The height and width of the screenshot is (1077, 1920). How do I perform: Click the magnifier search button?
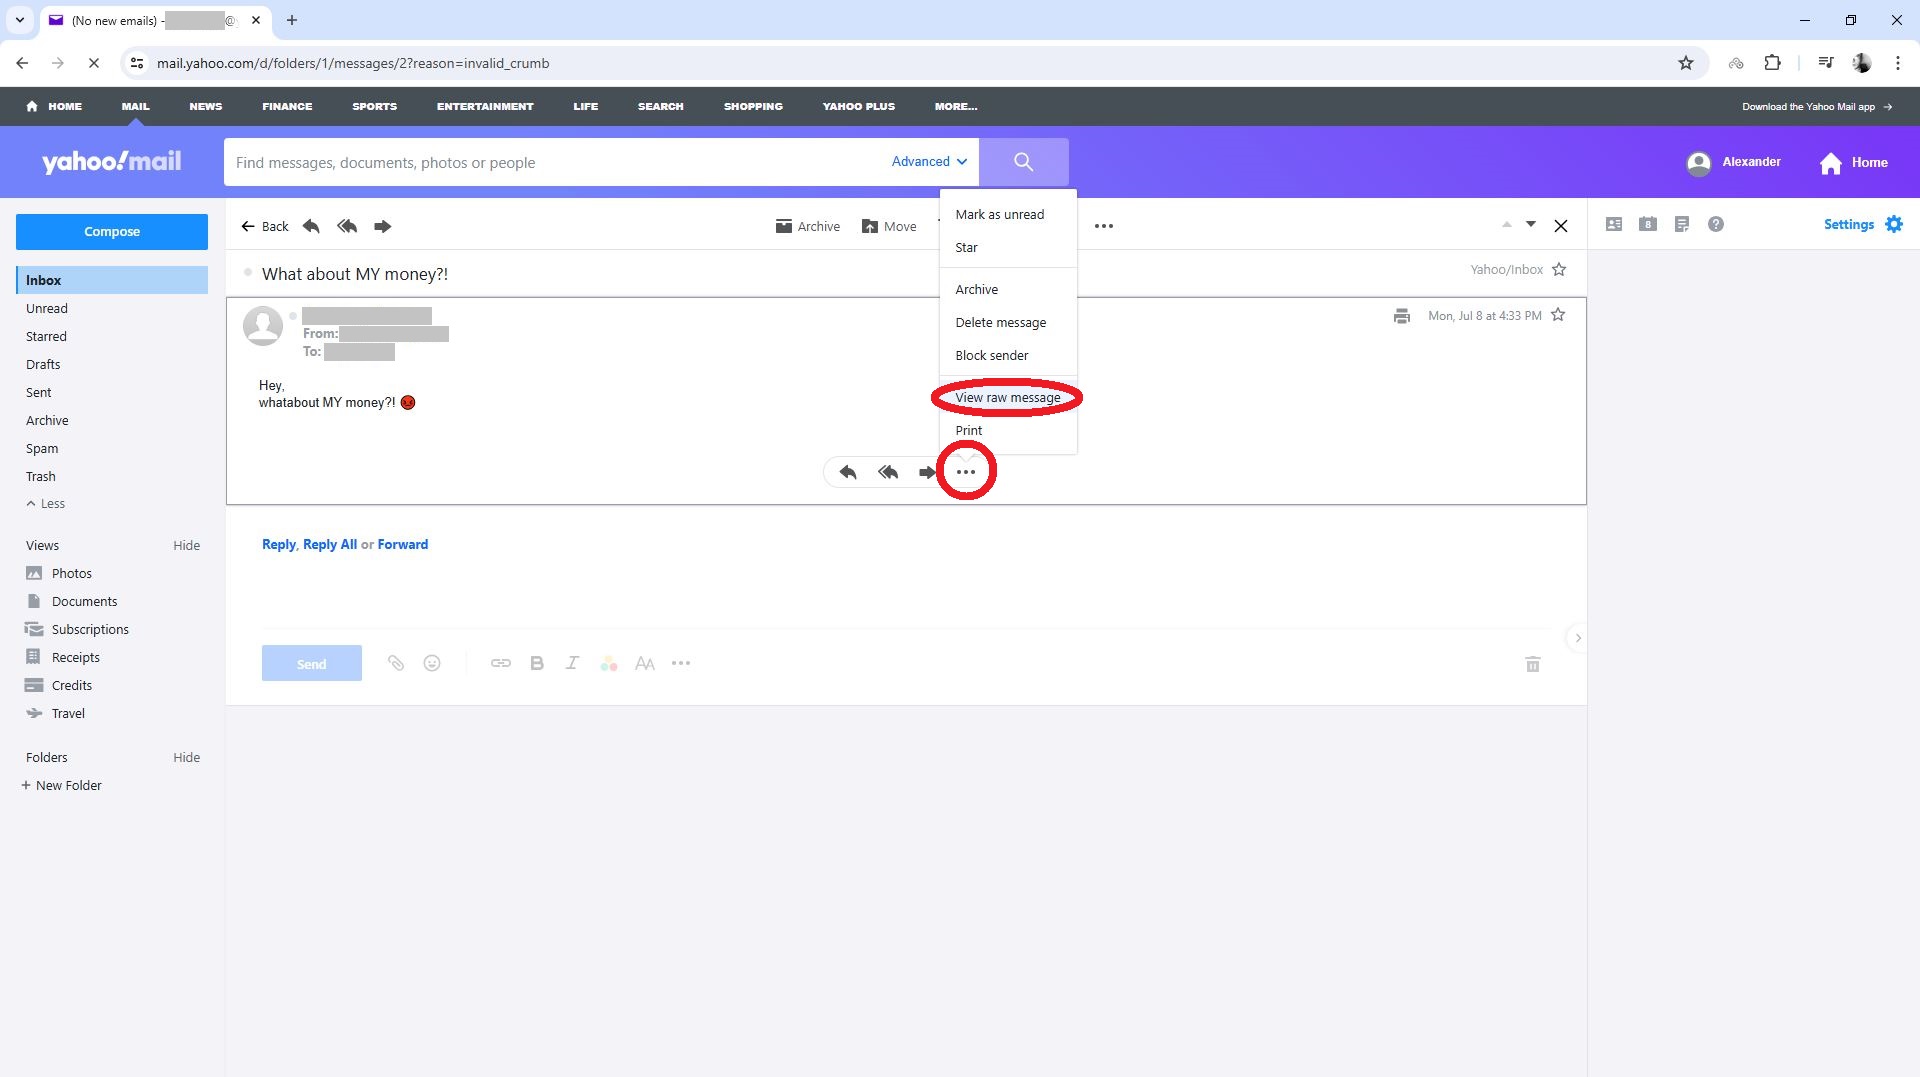[1023, 162]
